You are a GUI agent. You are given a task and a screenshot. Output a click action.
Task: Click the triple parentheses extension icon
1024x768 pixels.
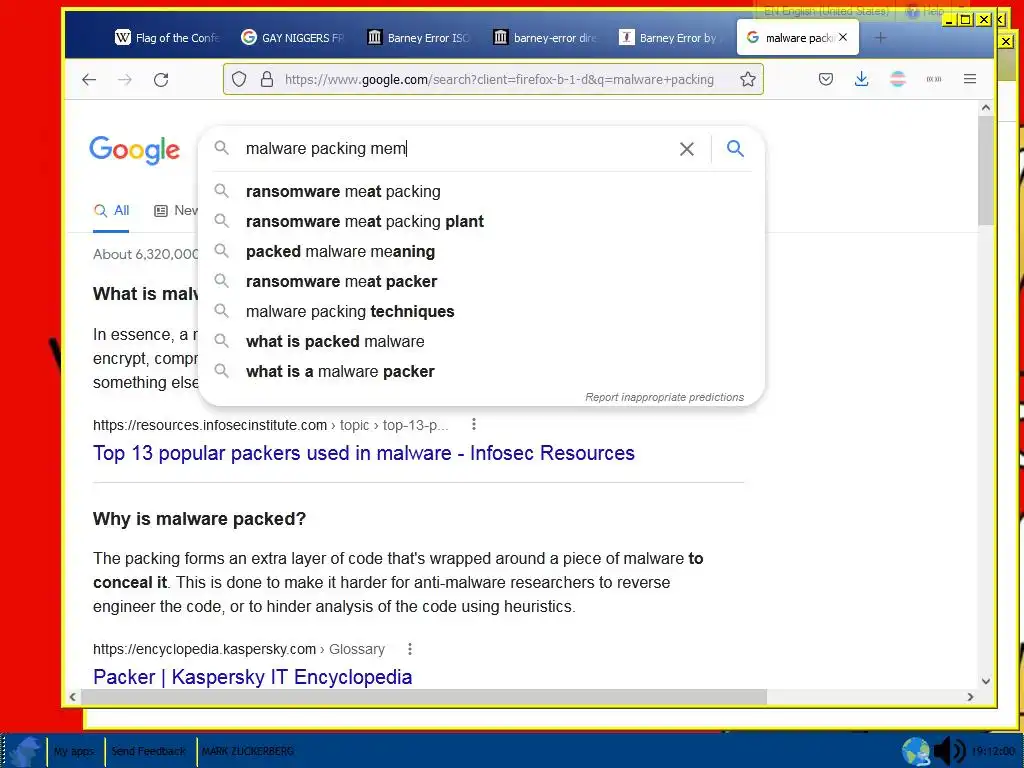tap(934, 80)
